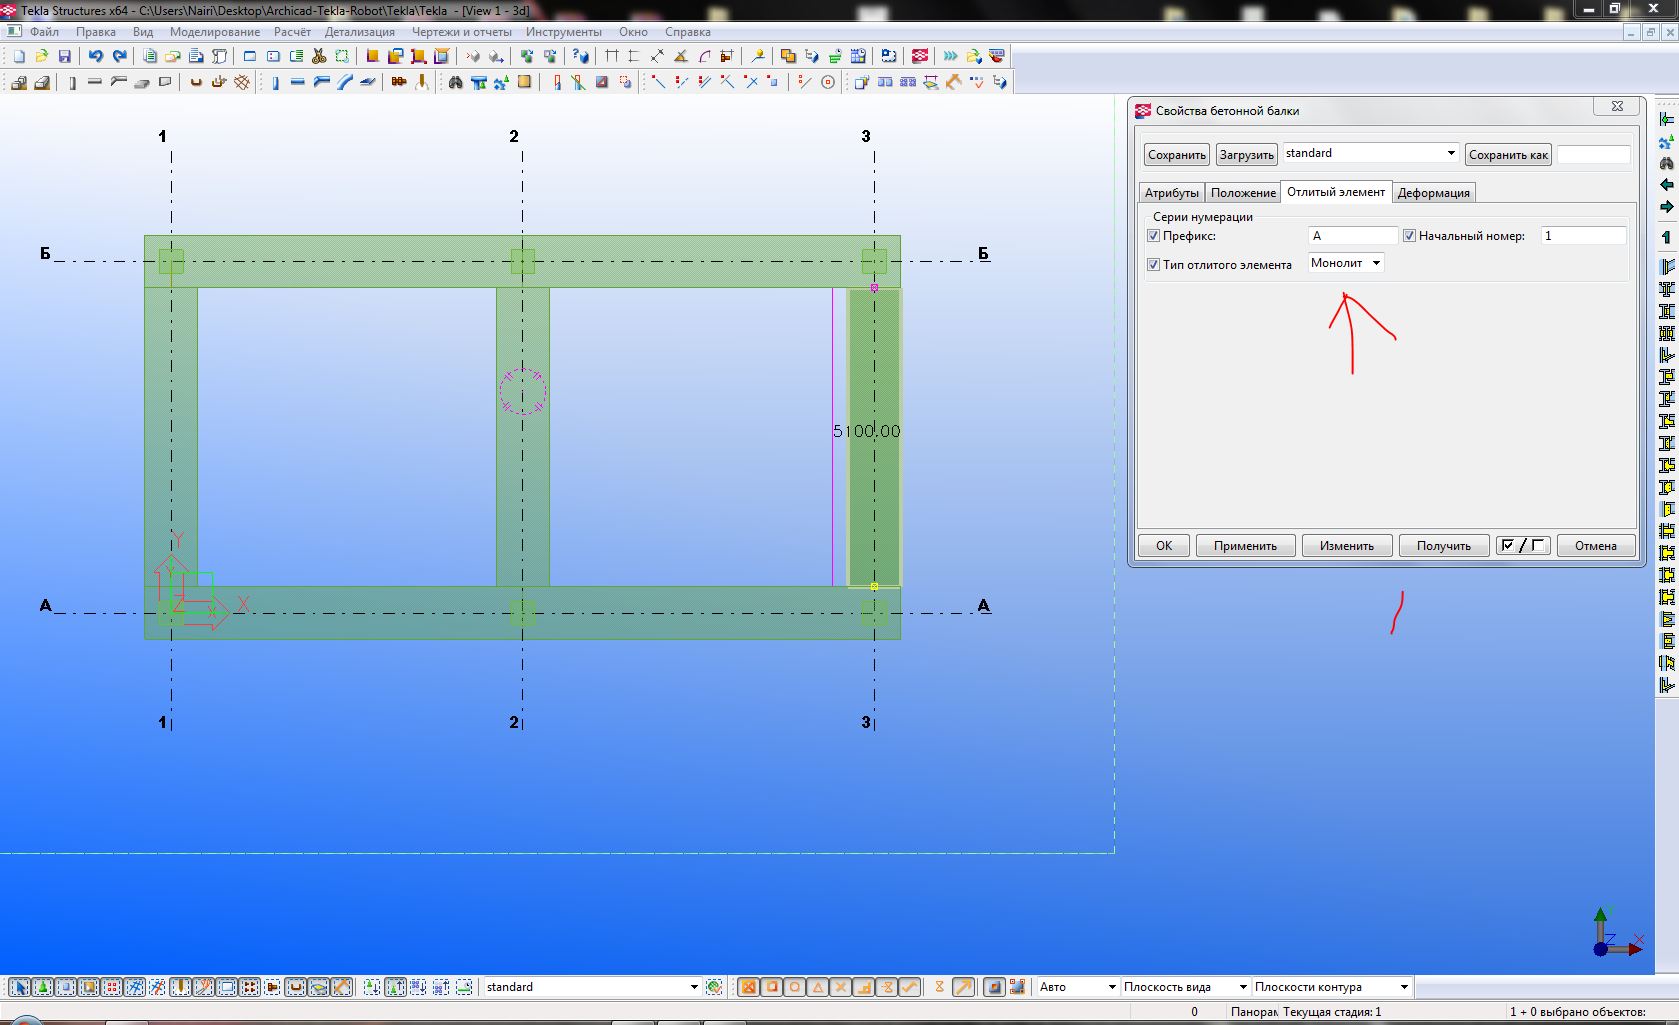The image size is (1679, 1025).
Task: Click the Save floppy disk icon
Action: click(x=65, y=57)
